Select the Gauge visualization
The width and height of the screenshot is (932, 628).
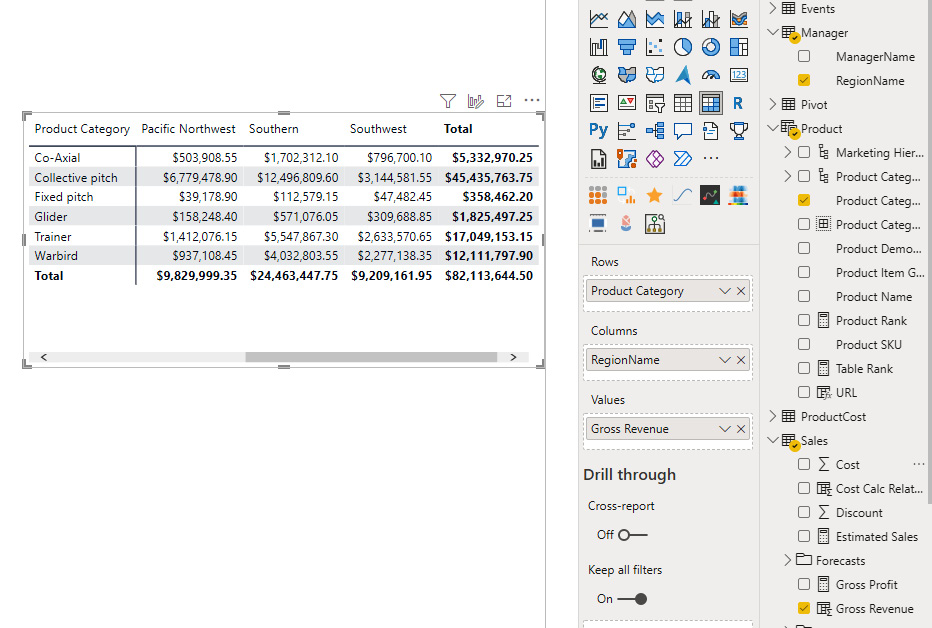coord(711,75)
